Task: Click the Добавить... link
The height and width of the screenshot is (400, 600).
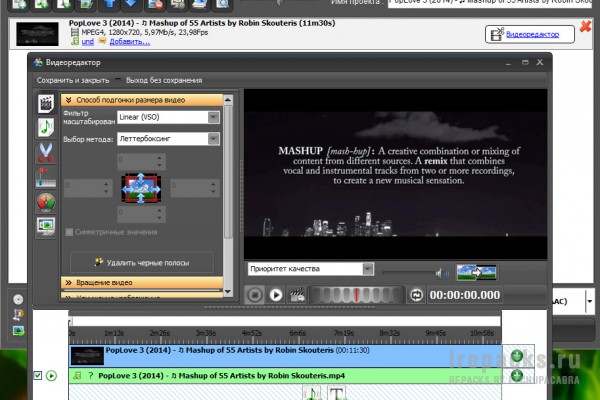Action: 130,41
